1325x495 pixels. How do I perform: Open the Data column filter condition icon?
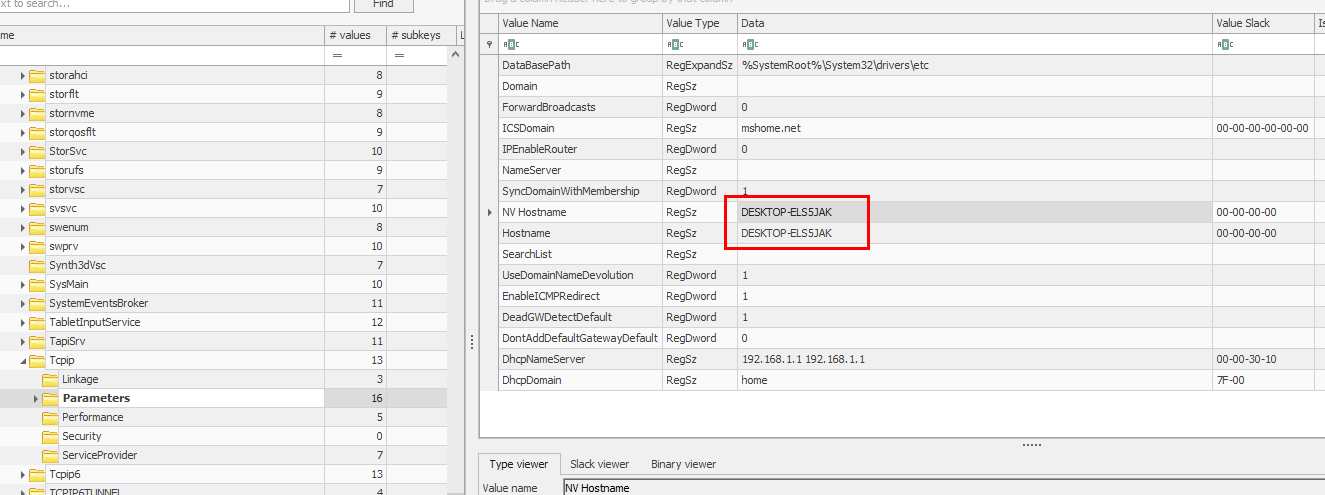pos(749,44)
